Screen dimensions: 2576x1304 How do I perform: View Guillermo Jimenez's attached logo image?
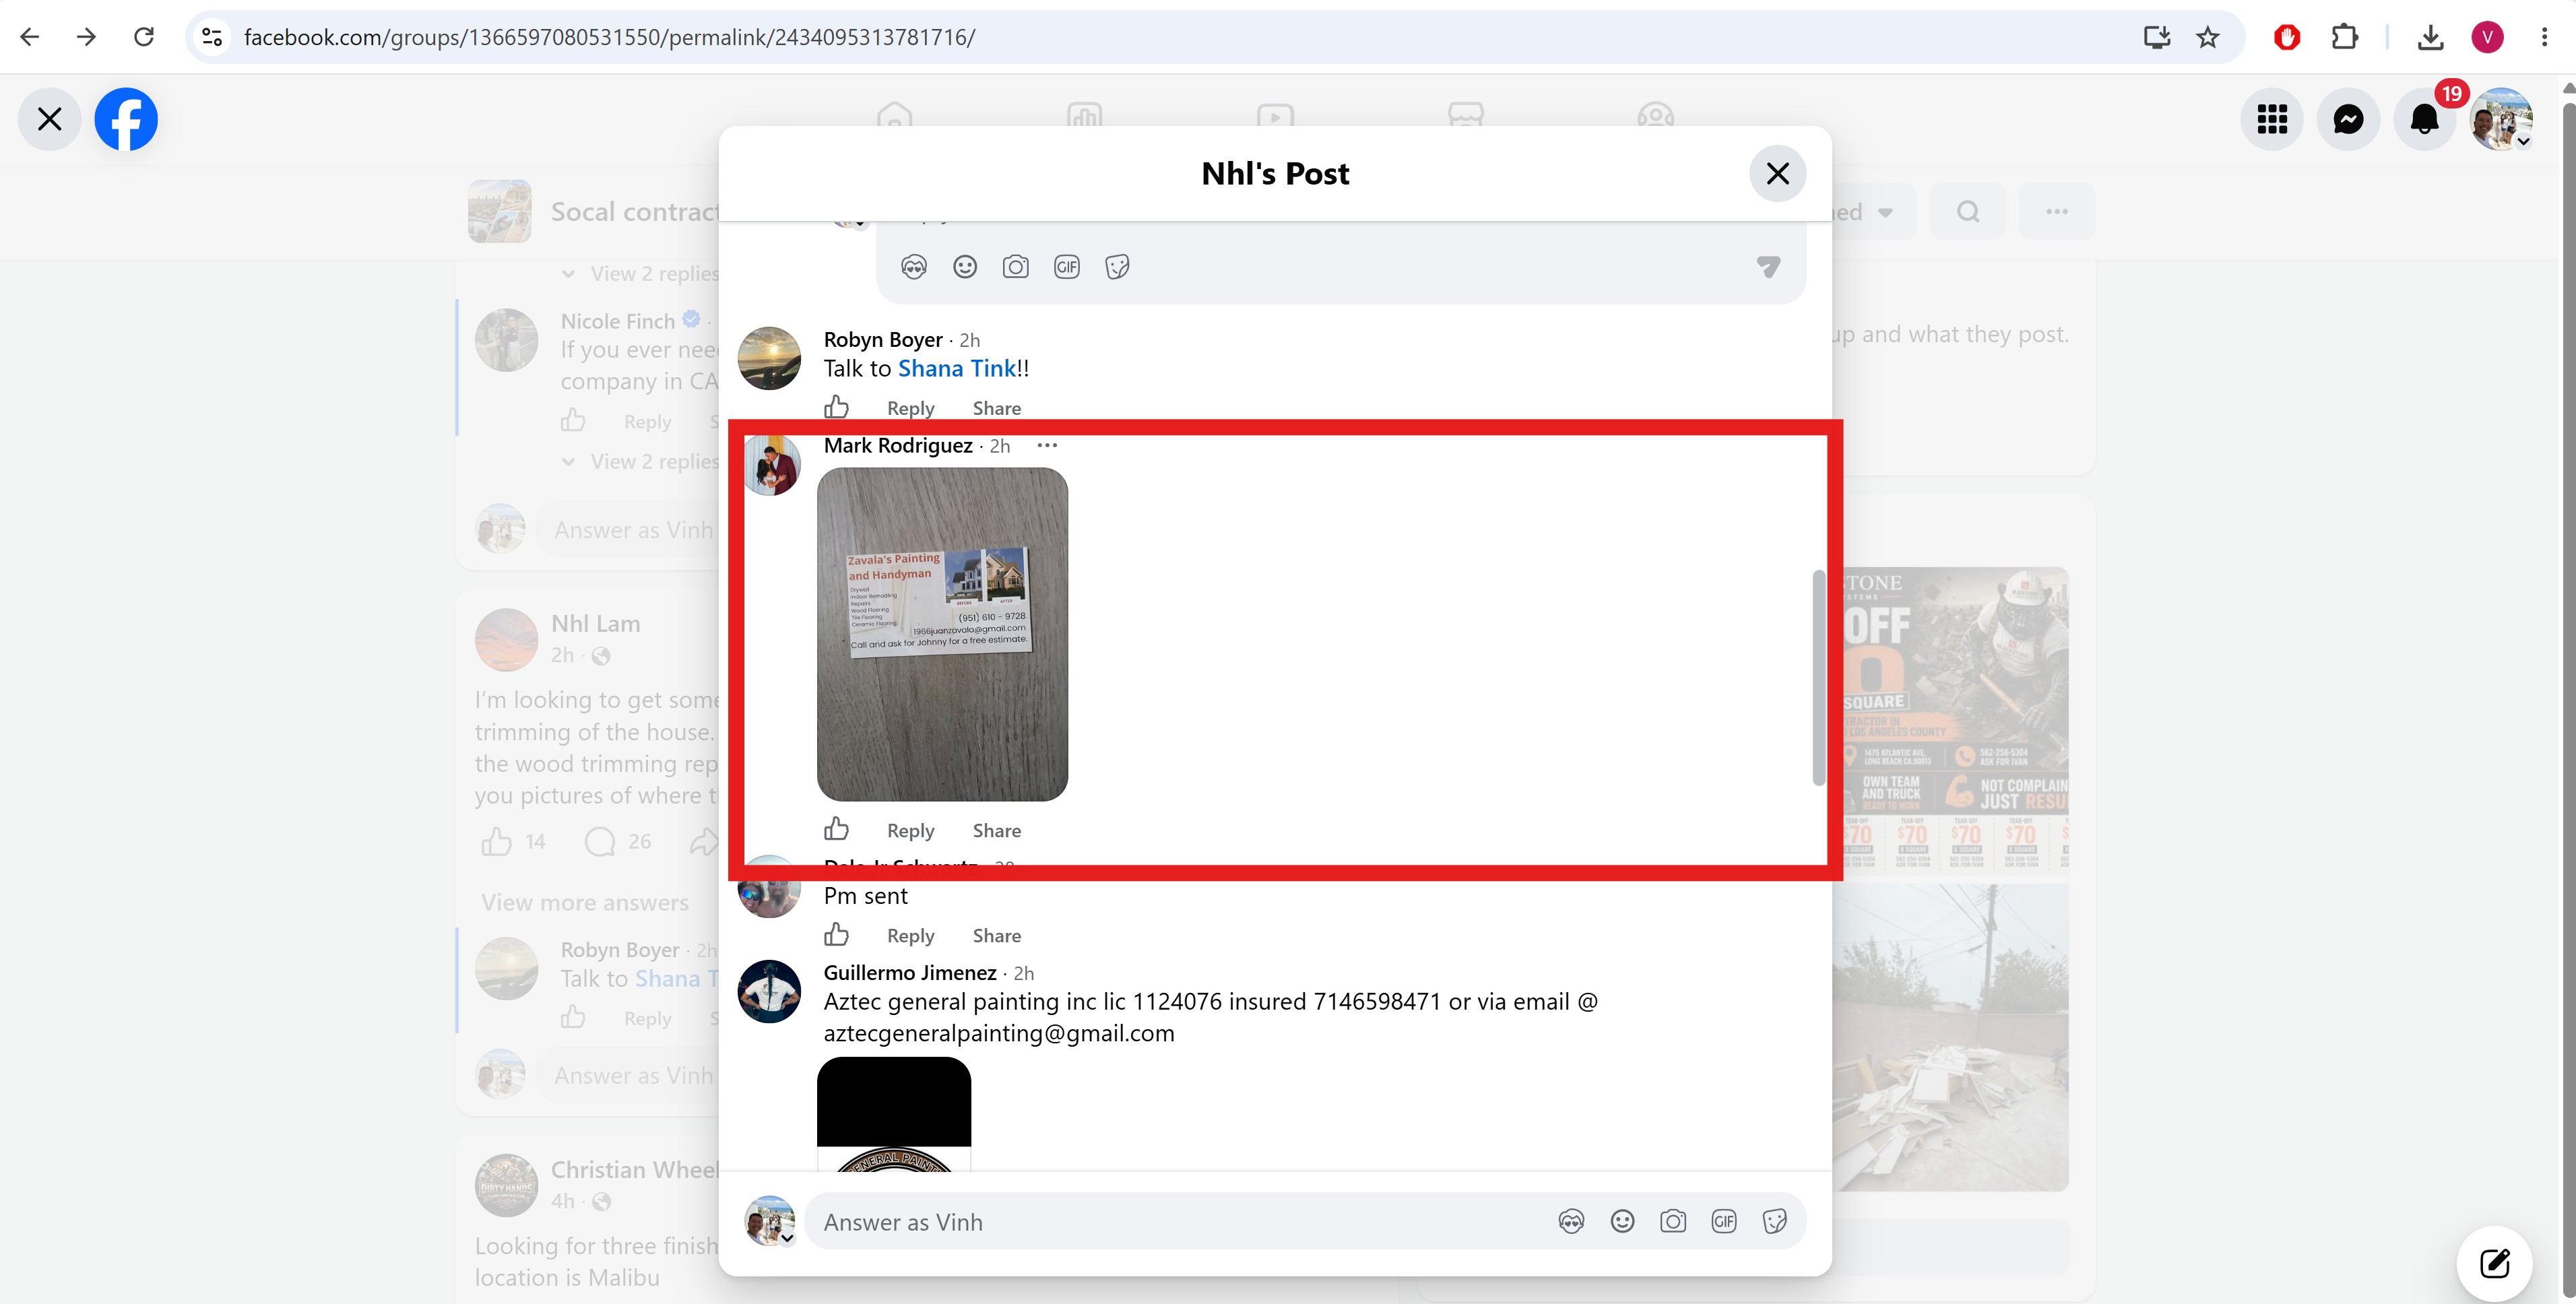(894, 1113)
